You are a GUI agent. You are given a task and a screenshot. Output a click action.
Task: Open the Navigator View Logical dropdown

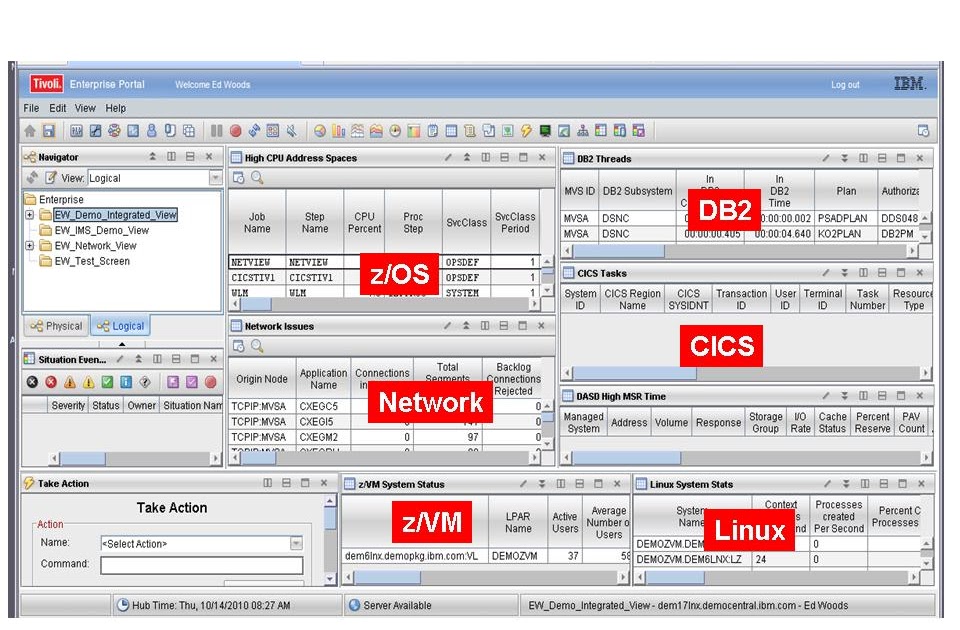[216, 178]
